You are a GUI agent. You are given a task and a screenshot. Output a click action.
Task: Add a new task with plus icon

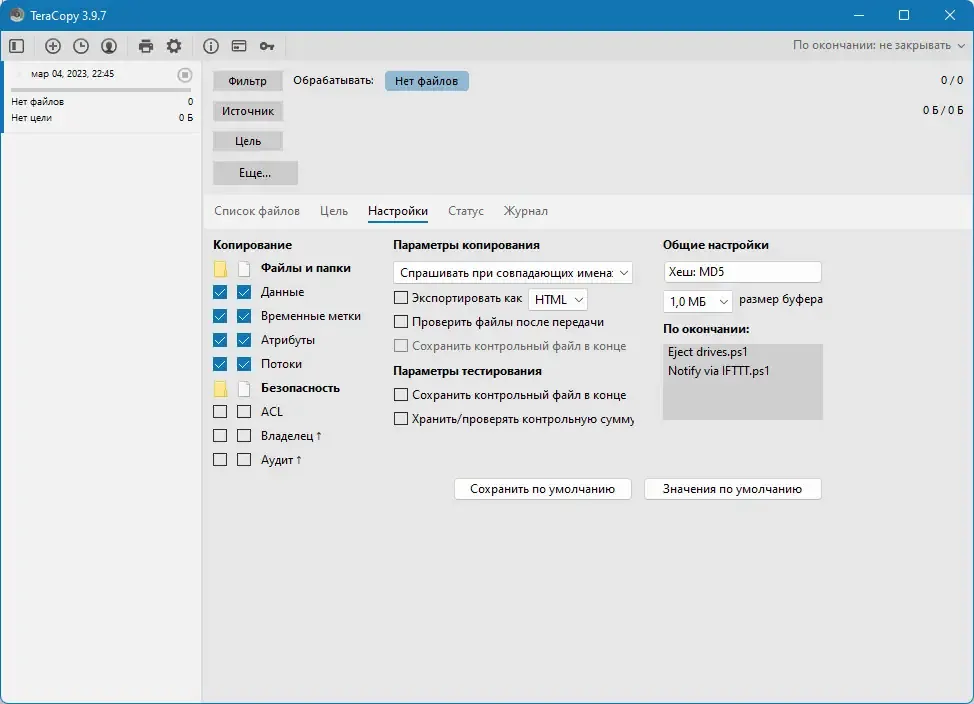click(53, 46)
